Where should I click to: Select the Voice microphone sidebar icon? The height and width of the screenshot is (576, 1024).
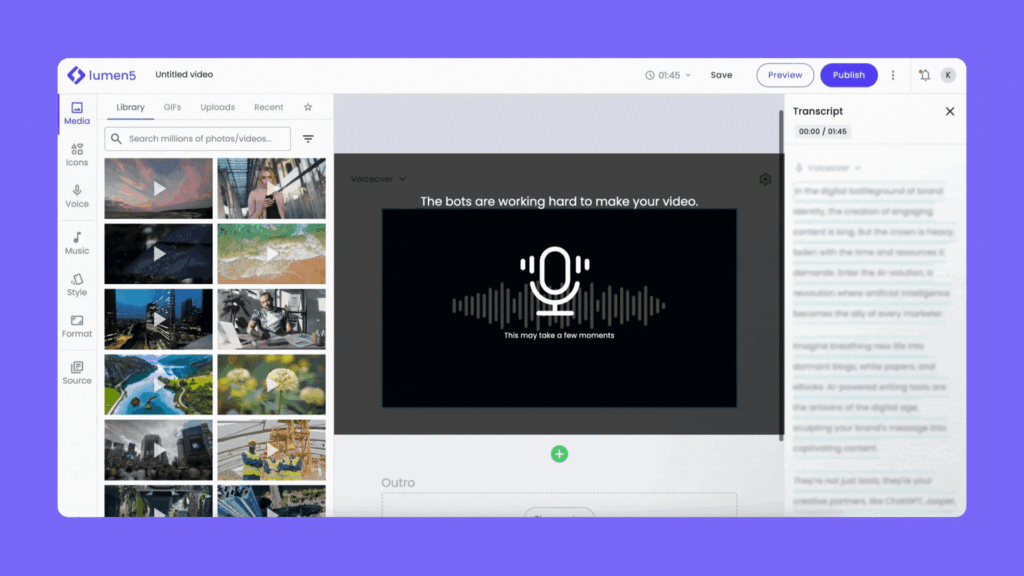pyautogui.click(x=77, y=196)
